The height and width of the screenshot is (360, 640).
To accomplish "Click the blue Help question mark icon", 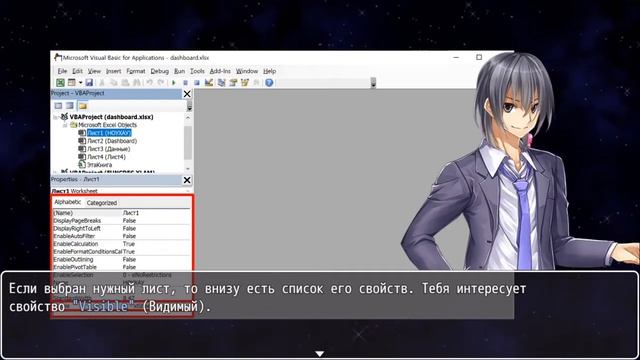I will [x=269, y=83].
